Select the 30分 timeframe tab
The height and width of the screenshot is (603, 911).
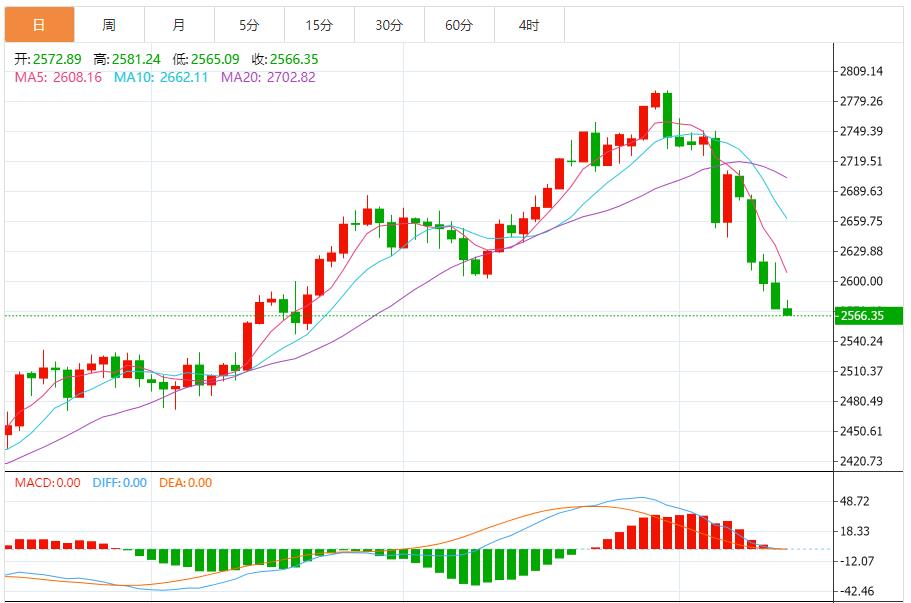tap(389, 25)
